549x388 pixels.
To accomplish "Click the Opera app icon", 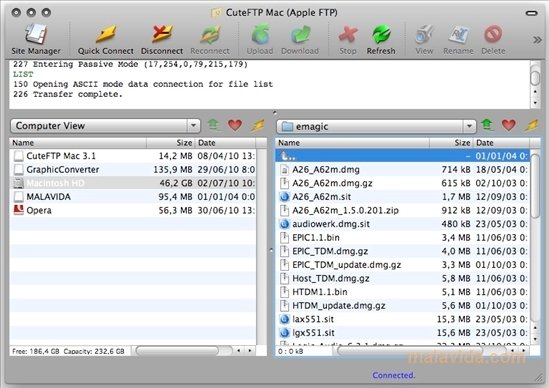I will pyautogui.click(x=18, y=210).
